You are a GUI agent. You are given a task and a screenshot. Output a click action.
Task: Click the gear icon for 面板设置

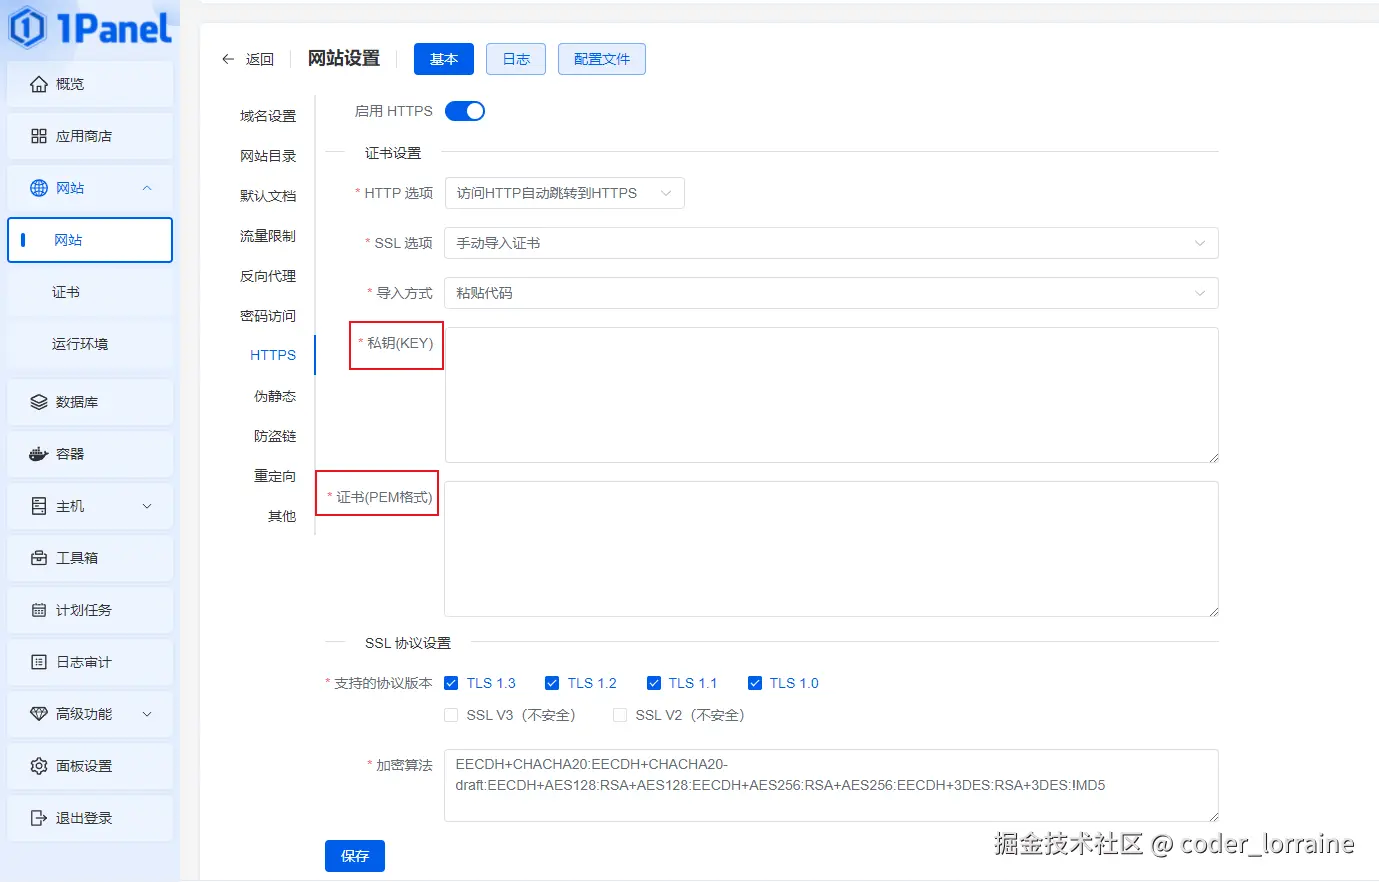tap(39, 766)
